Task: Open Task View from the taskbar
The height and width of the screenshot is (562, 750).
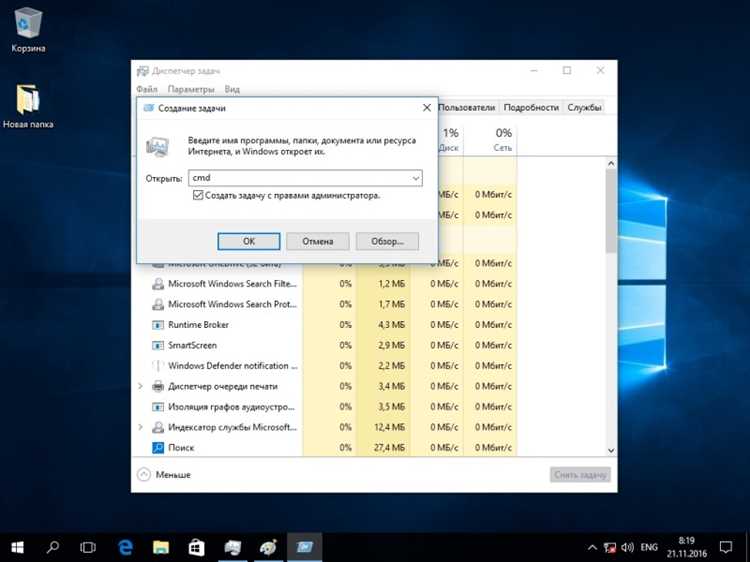Action: tap(88, 547)
